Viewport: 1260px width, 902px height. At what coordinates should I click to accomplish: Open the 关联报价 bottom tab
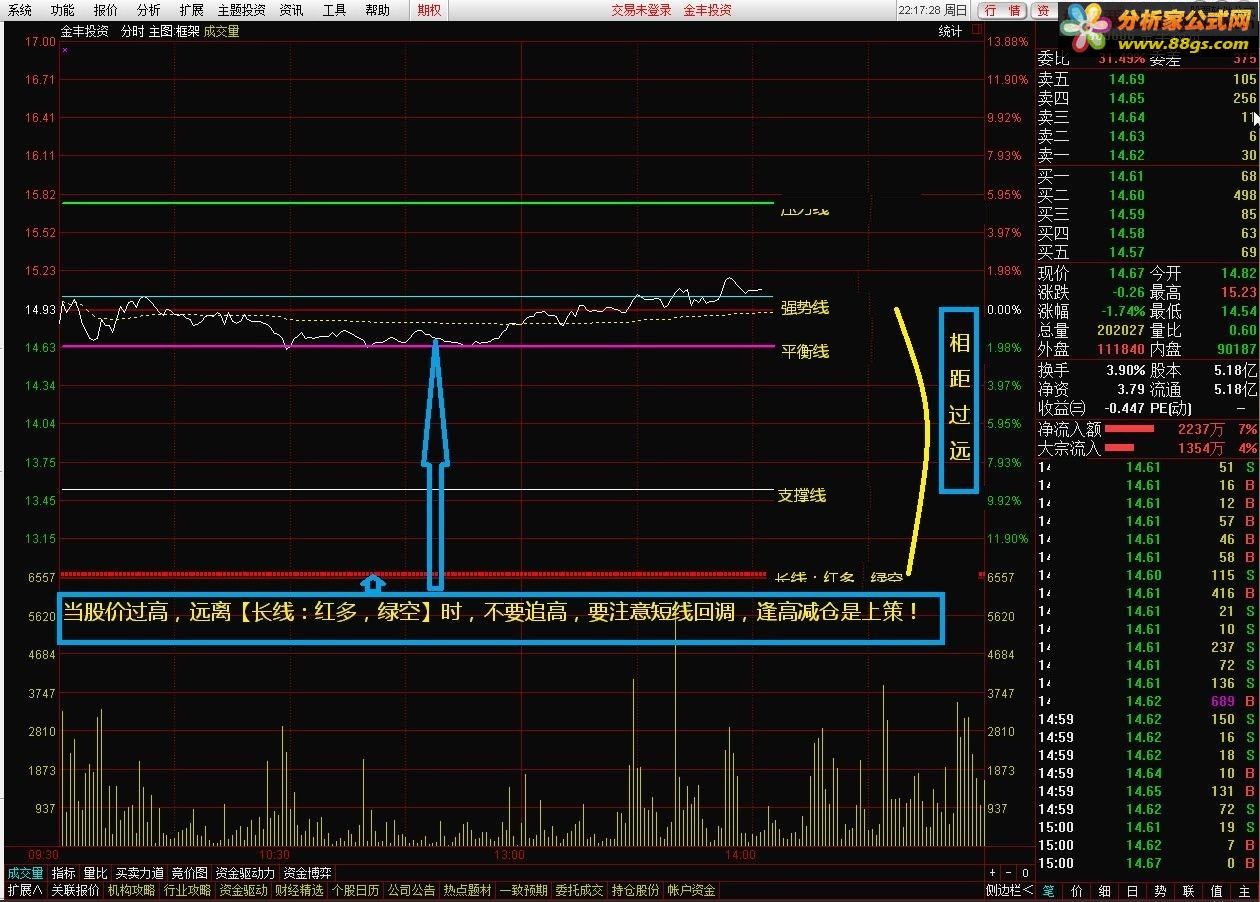tap(76, 890)
